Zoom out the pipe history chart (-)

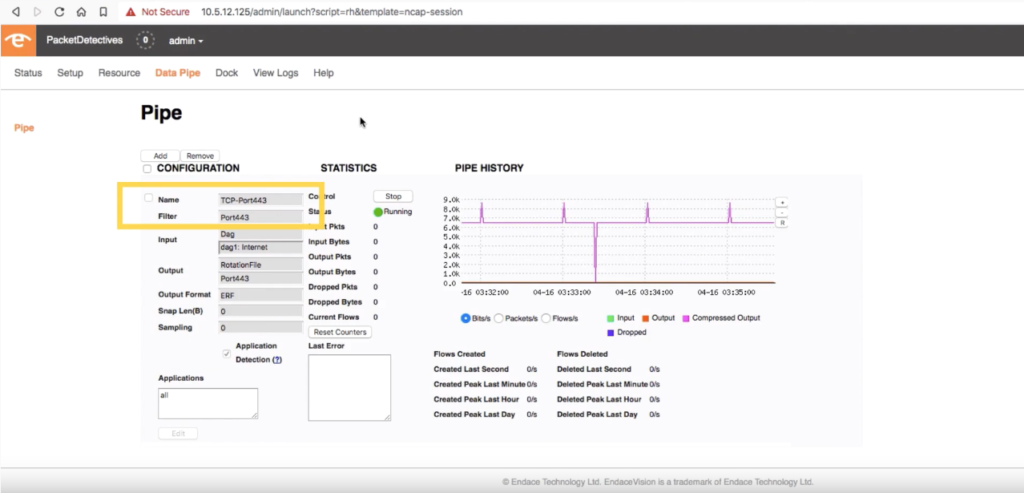[781, 212]
